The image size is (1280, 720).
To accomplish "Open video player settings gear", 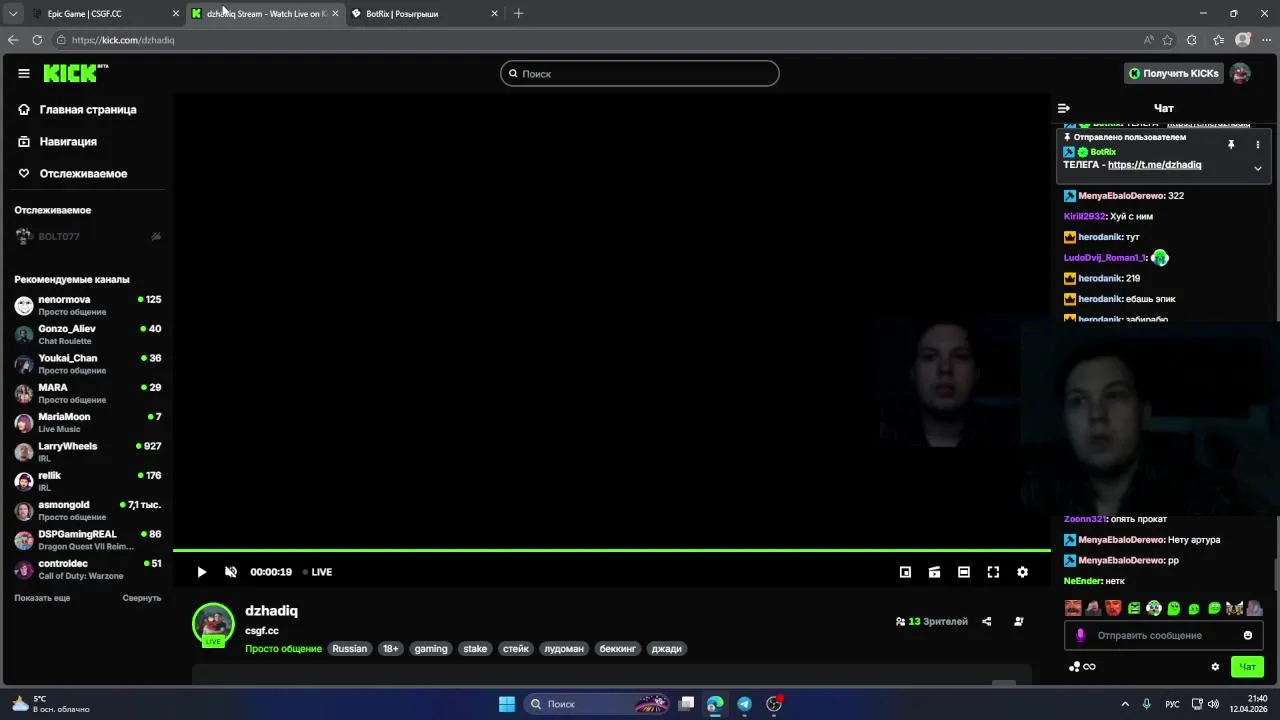I will click(1022, 572).
